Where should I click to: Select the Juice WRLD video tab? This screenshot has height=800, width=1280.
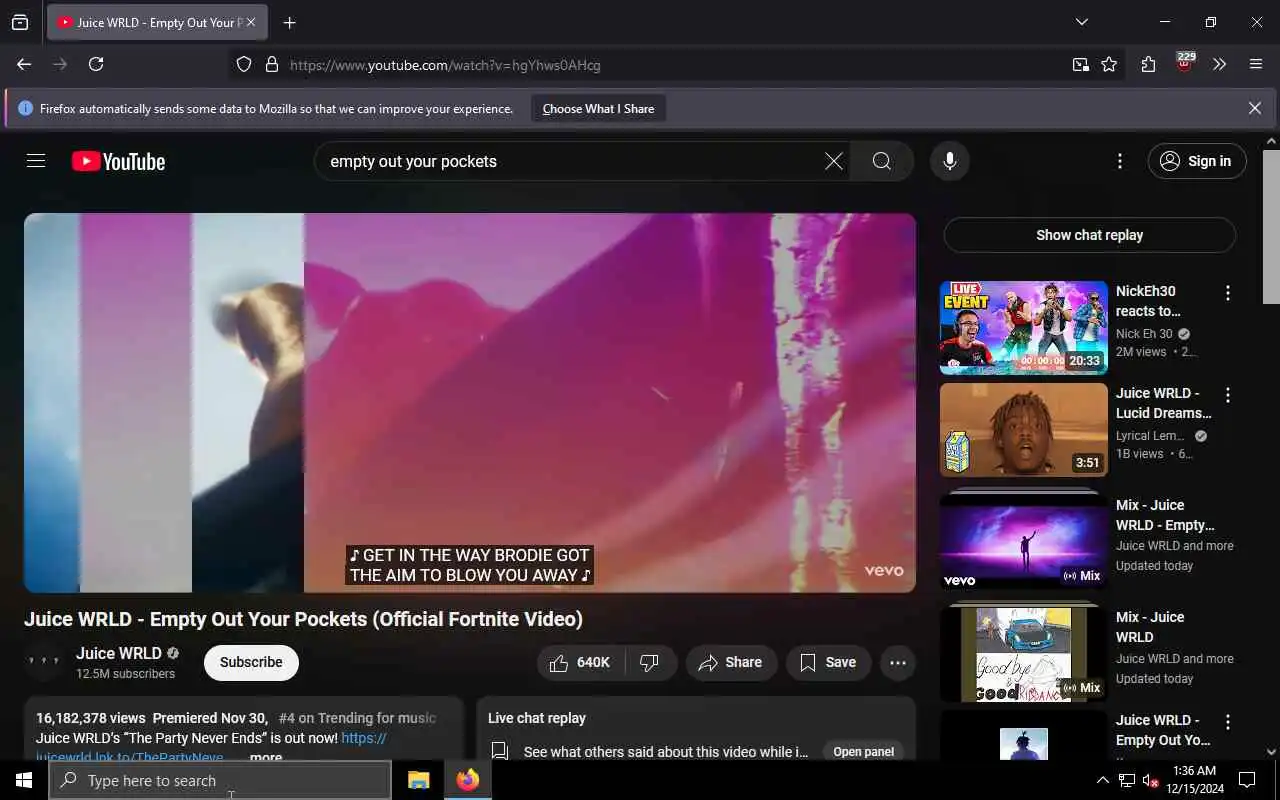point(157,22)
